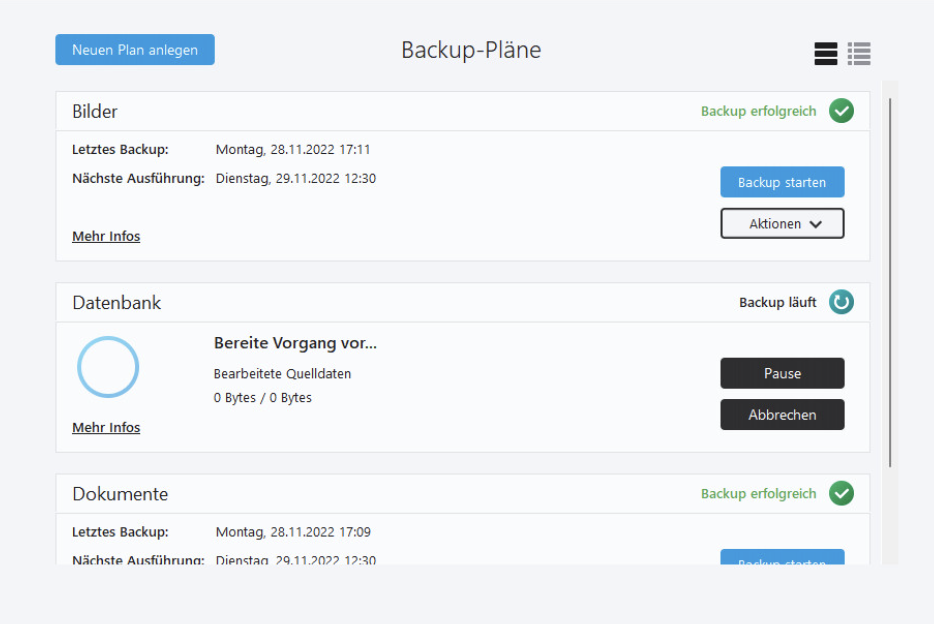Click the Backup läuft status label
This screenshot has width=934, height=624.
(x=778, y=302)
